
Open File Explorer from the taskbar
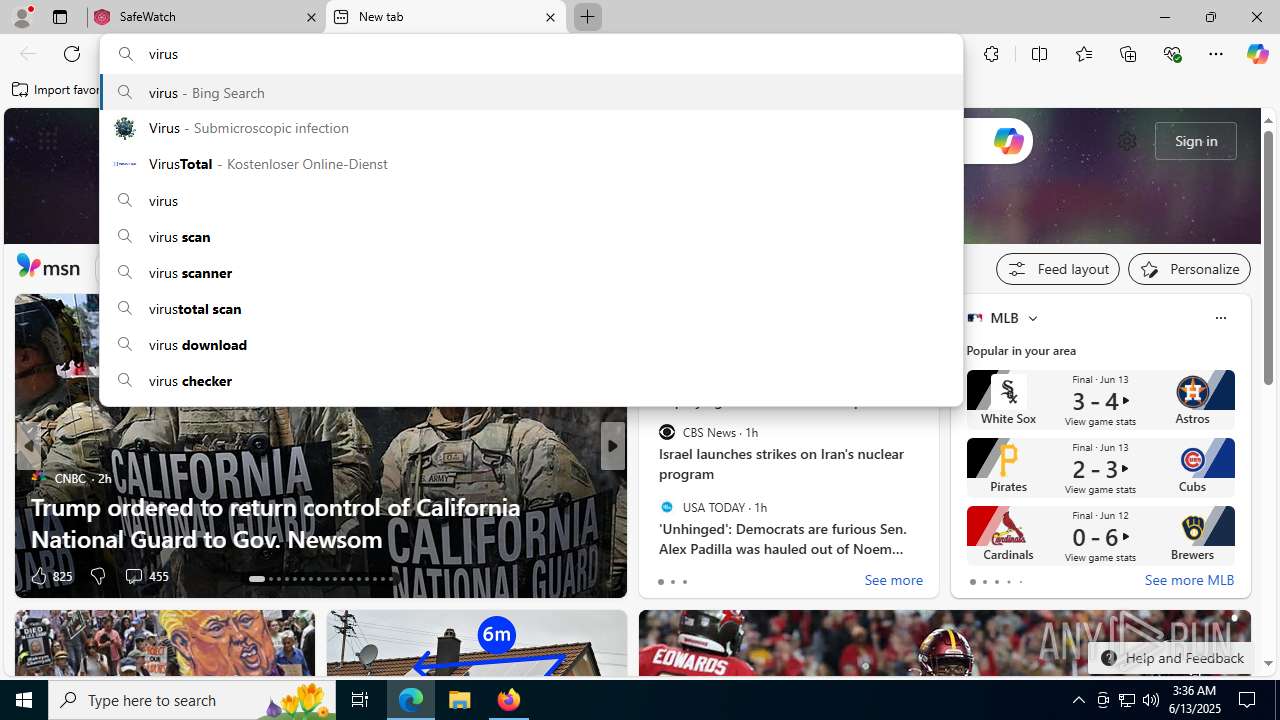coord(460,700)
